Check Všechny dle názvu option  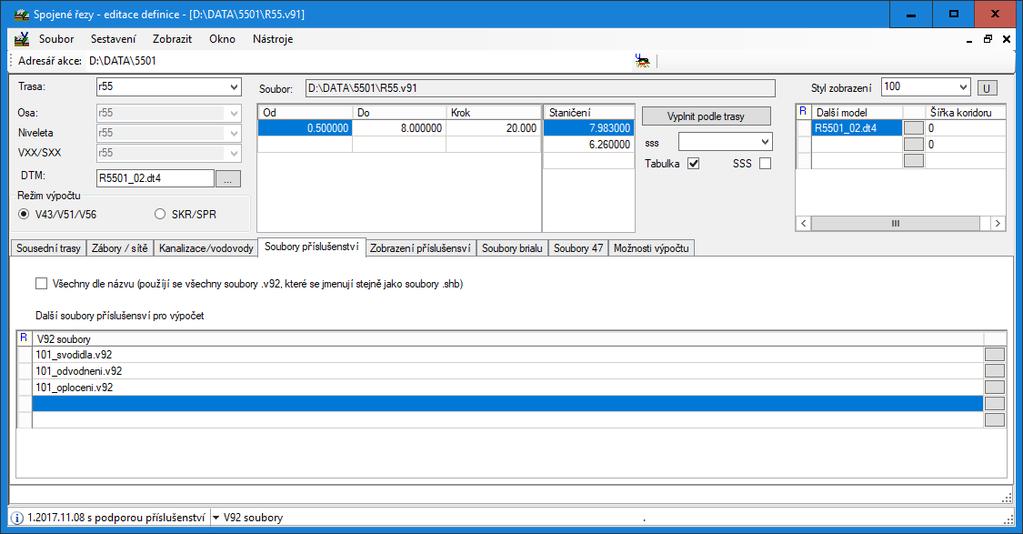click(x=41, y=283)
